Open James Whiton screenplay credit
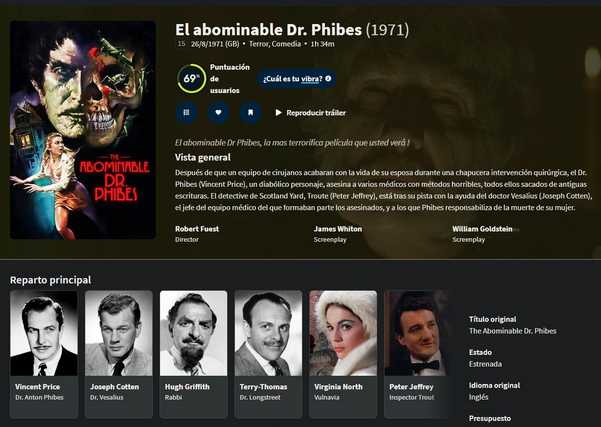 point(338,229)
